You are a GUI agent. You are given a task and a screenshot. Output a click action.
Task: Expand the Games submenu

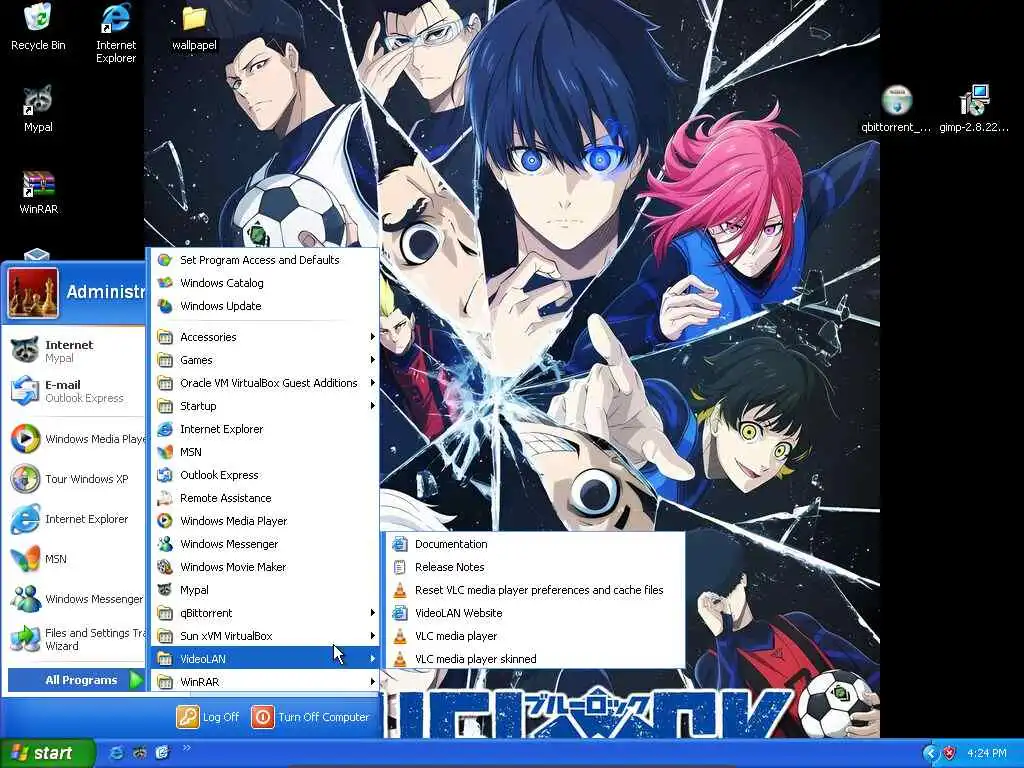click(x=265, y=360)
